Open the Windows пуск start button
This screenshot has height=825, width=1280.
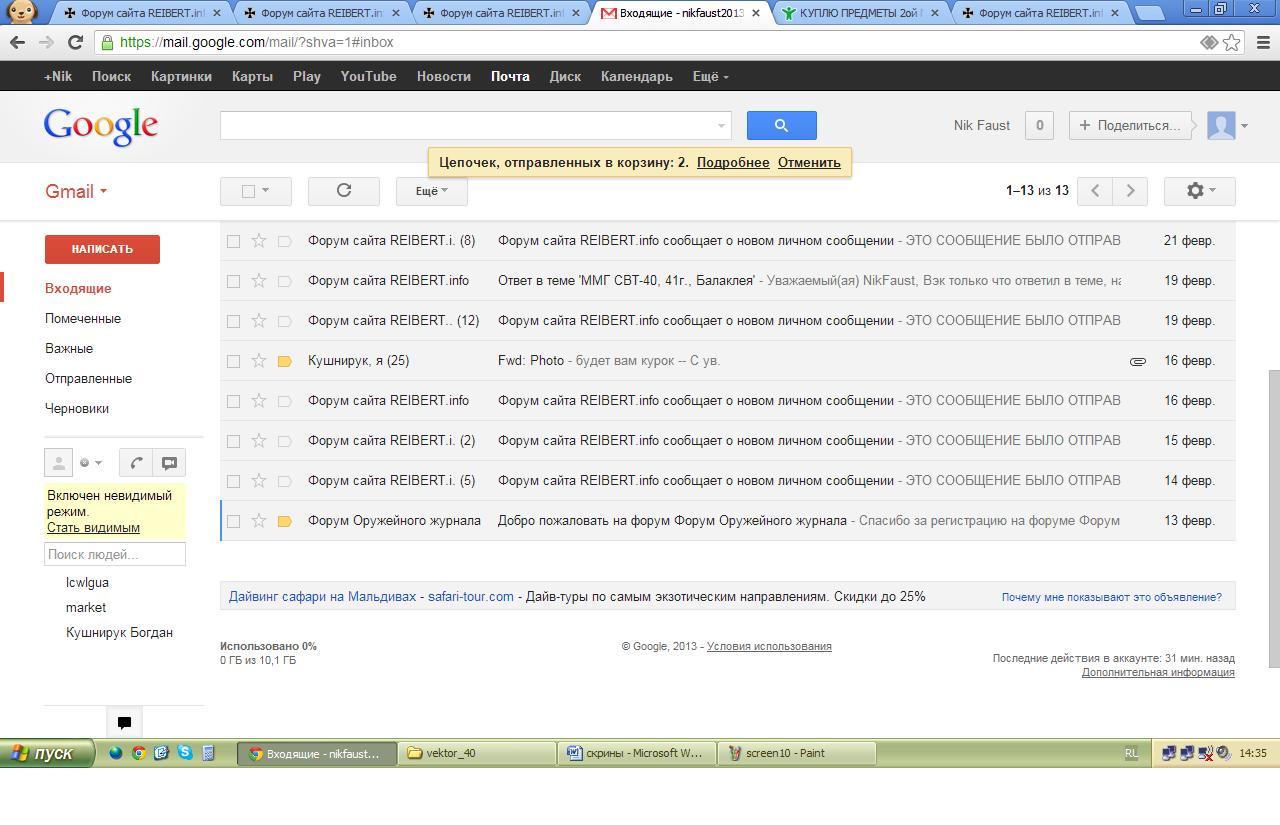pos(47,753)
